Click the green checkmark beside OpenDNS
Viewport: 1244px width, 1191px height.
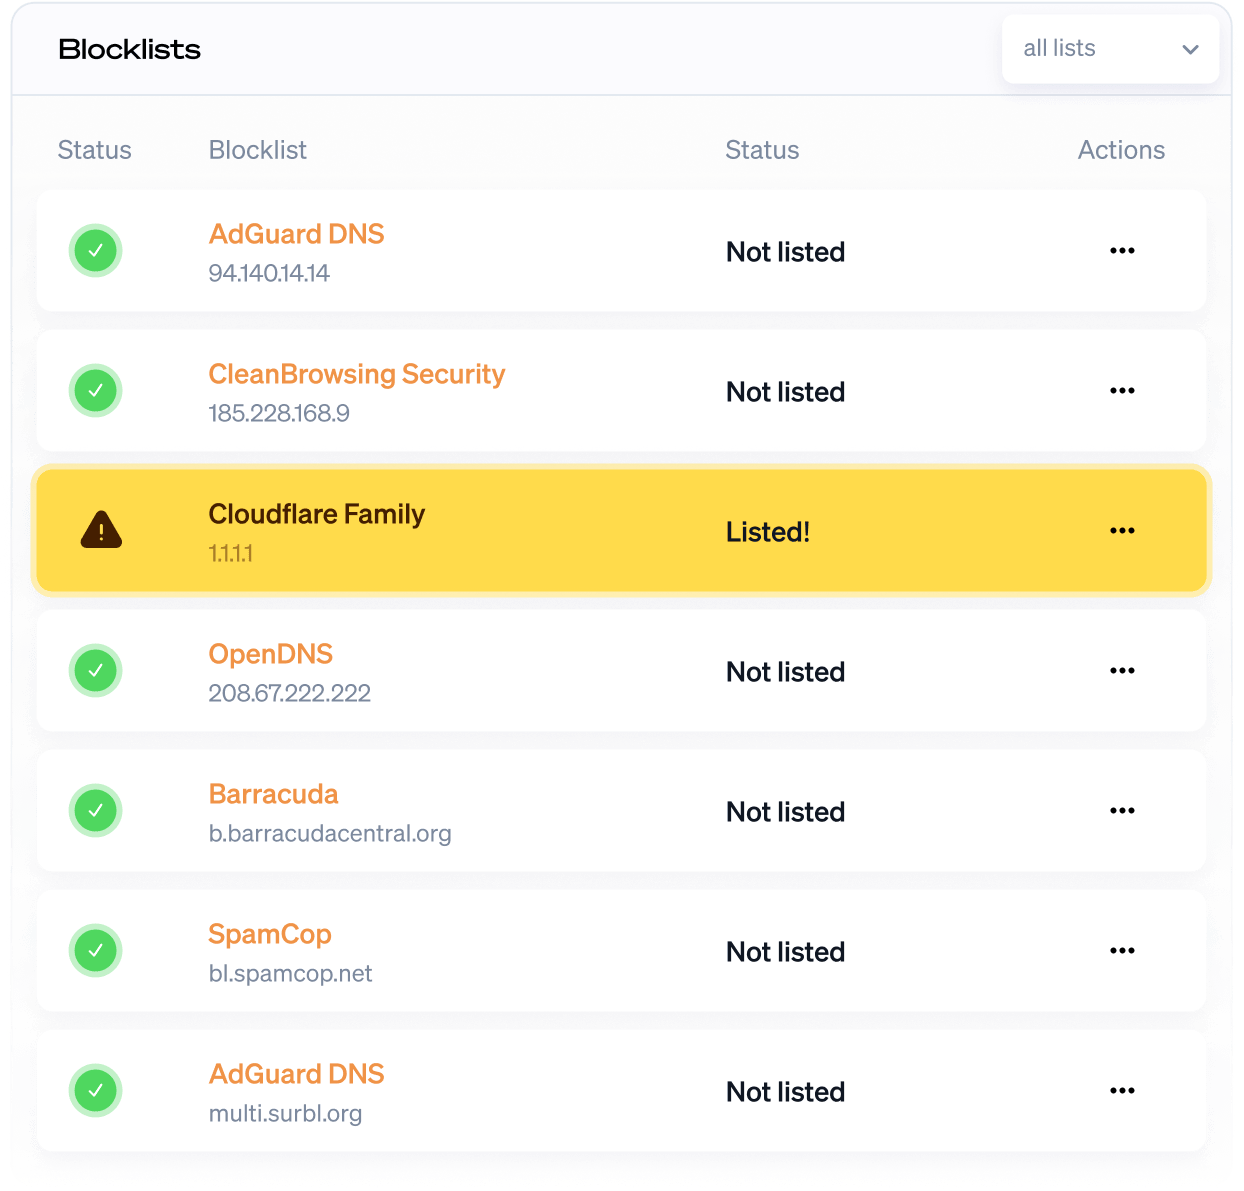coord(96,671)
